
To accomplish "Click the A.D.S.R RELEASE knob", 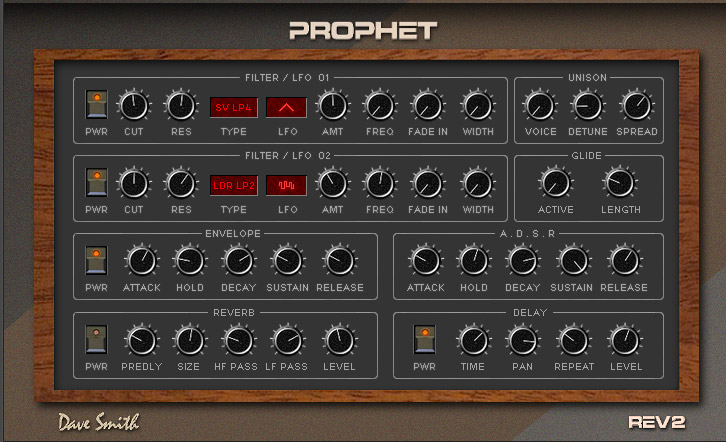I will [x=625, y=261].
